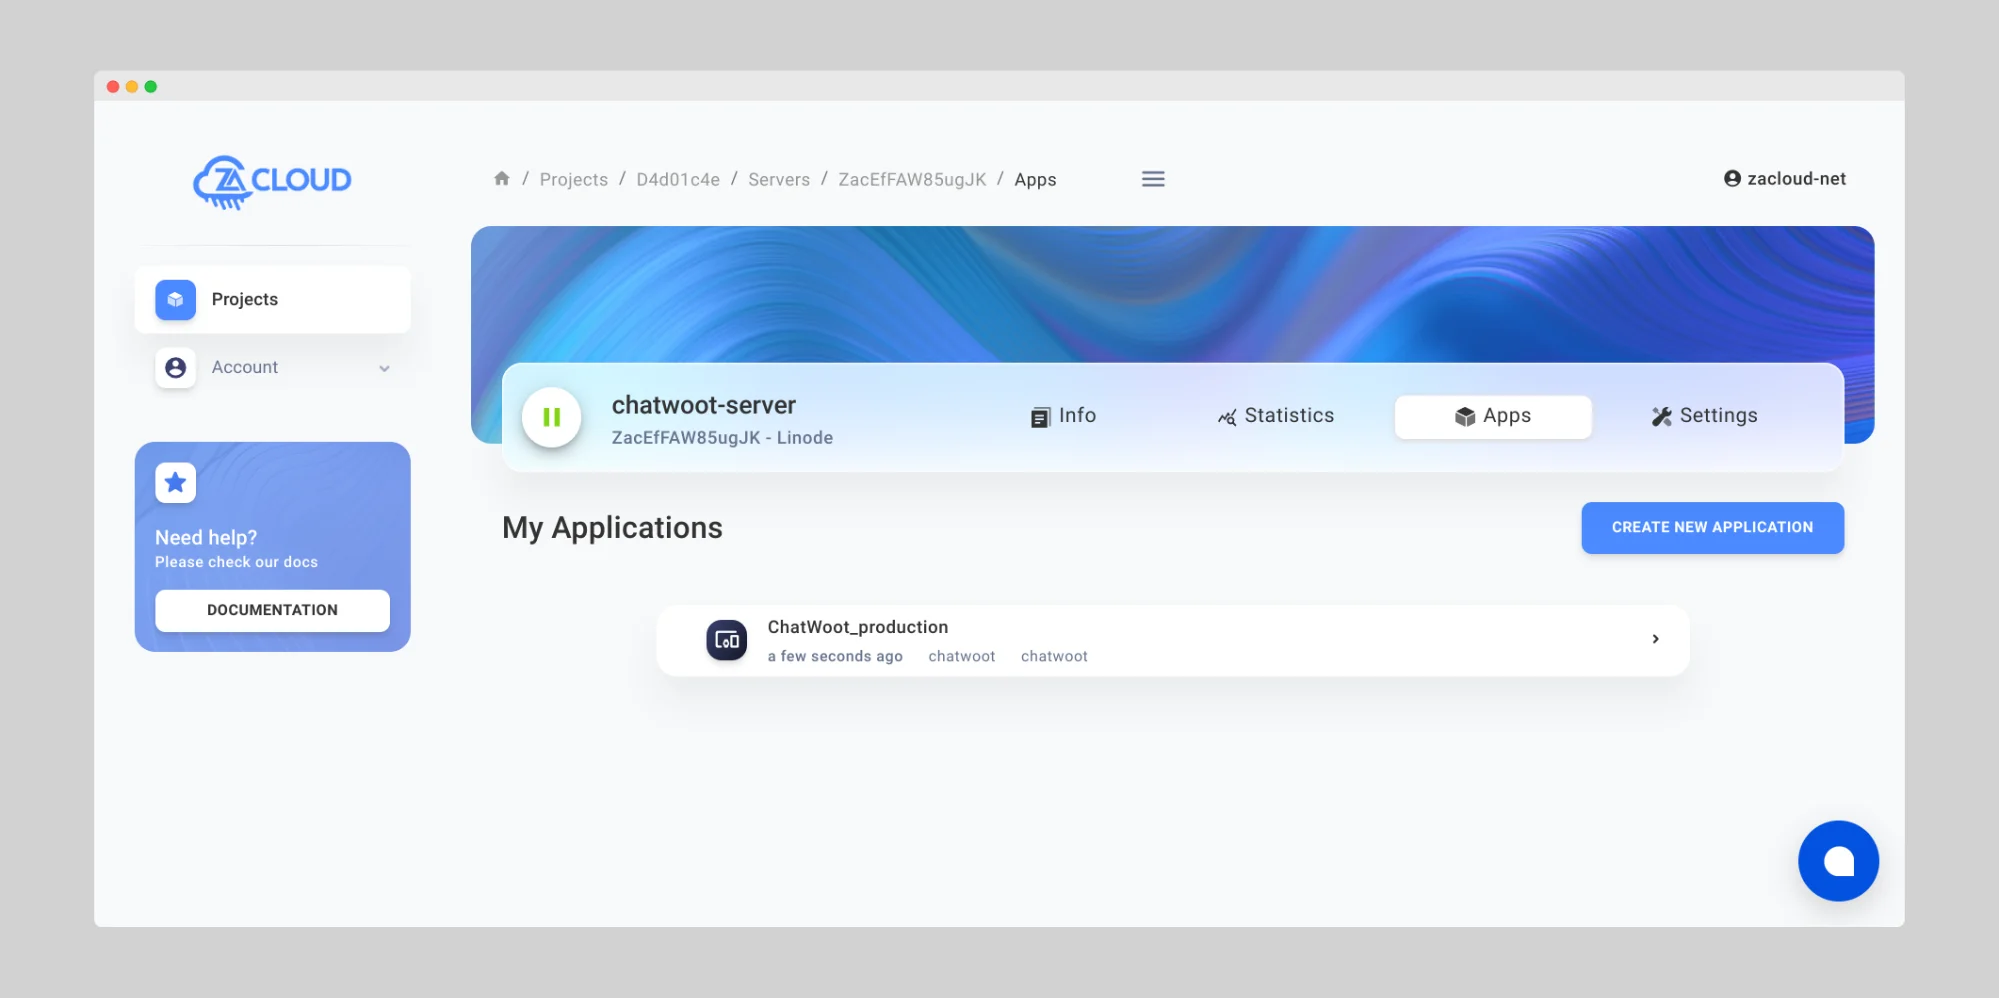This screenshot has width=1999, height=998.
Task: Click the zacloud-net account icon
Action: [x=1731, y=178]
